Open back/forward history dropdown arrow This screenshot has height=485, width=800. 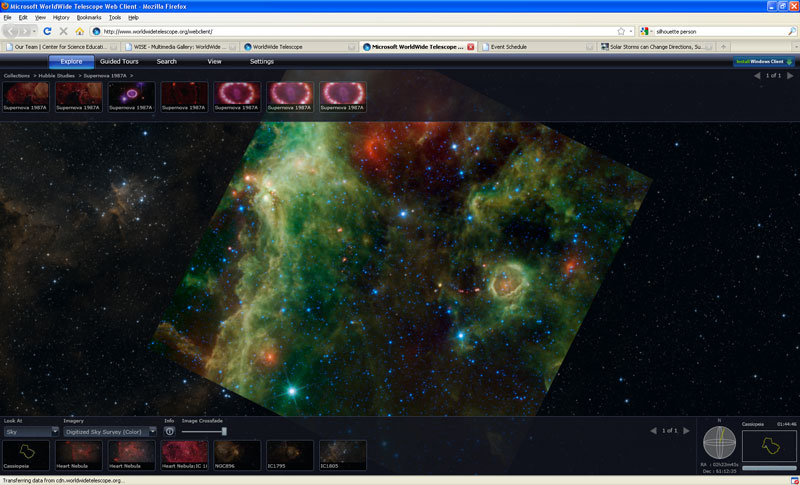click(35, 32)
